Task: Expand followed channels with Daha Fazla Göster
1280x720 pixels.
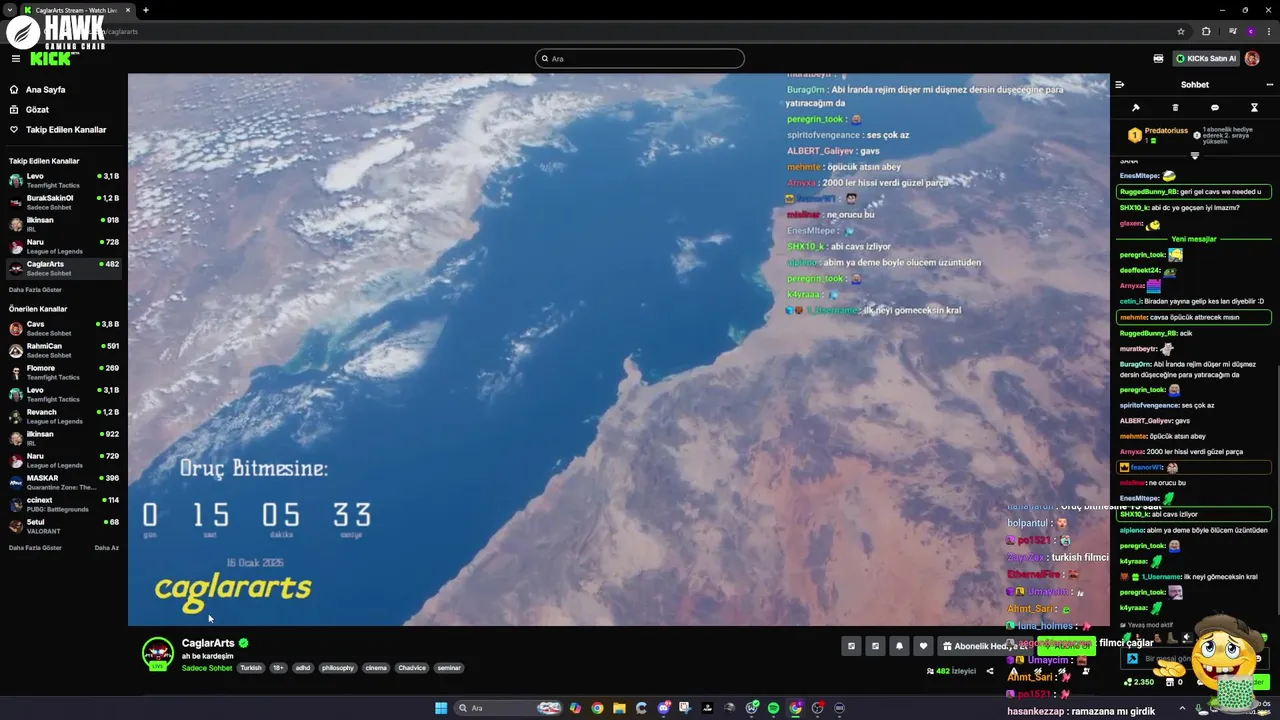Action: click(35, 290)
